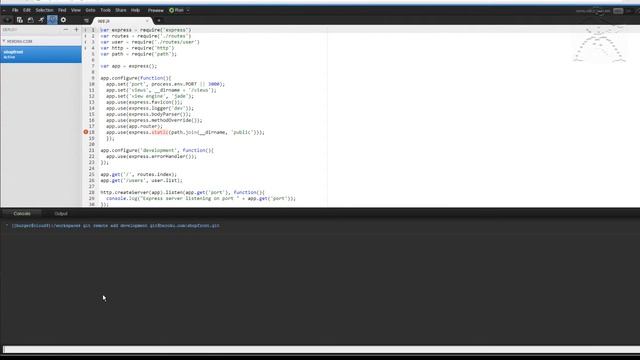Open the settings gear icon

pyautogui.click(x=63, y=20)
